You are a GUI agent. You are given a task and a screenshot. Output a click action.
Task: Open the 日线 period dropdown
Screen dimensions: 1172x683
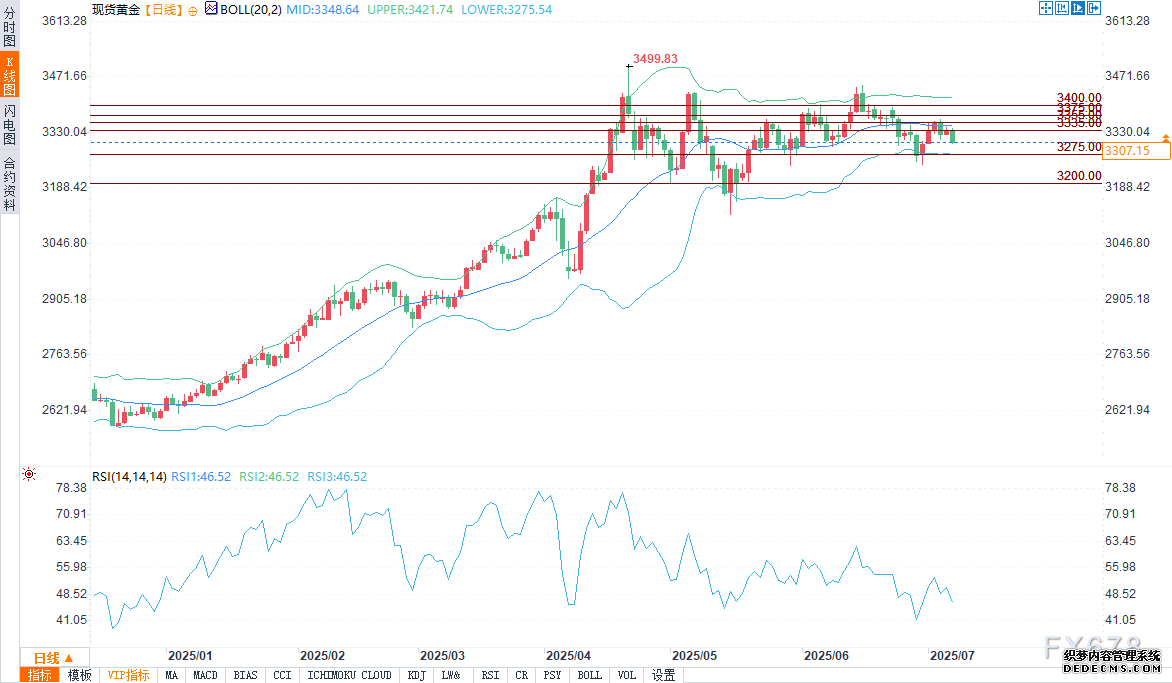pyautogui.click(x=54, y=658)
